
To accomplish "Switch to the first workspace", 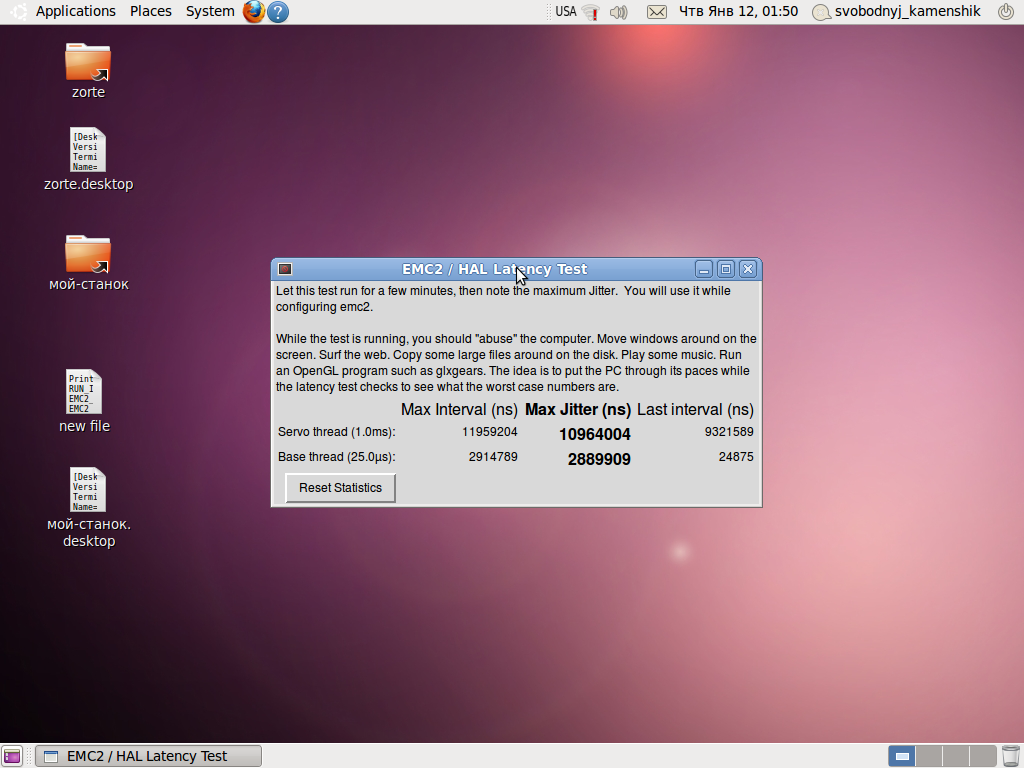I will pos(902,756).
